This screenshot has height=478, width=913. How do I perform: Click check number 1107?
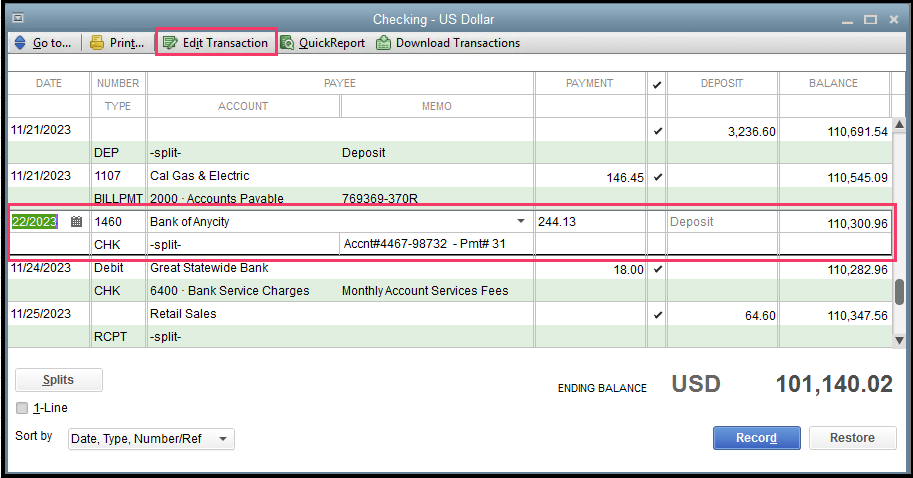[x=108, y=176]
